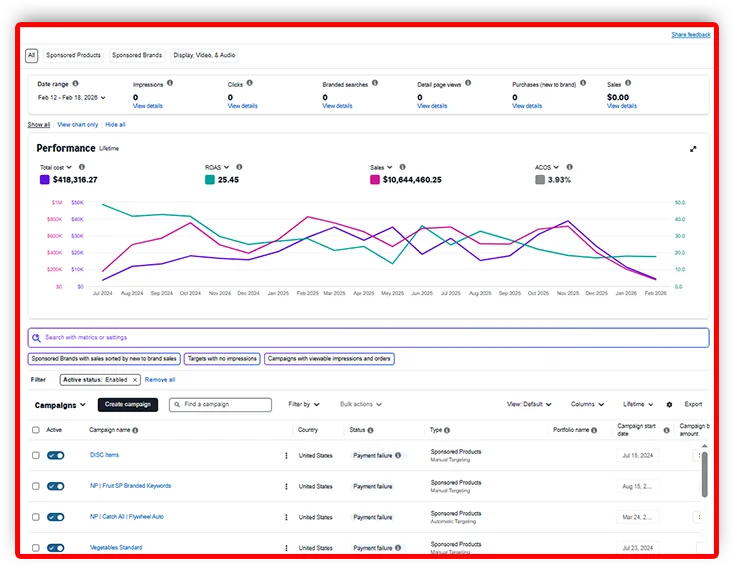Click the teal ROAS color swatch
735x568 pixels.
[x=210, y=179]
